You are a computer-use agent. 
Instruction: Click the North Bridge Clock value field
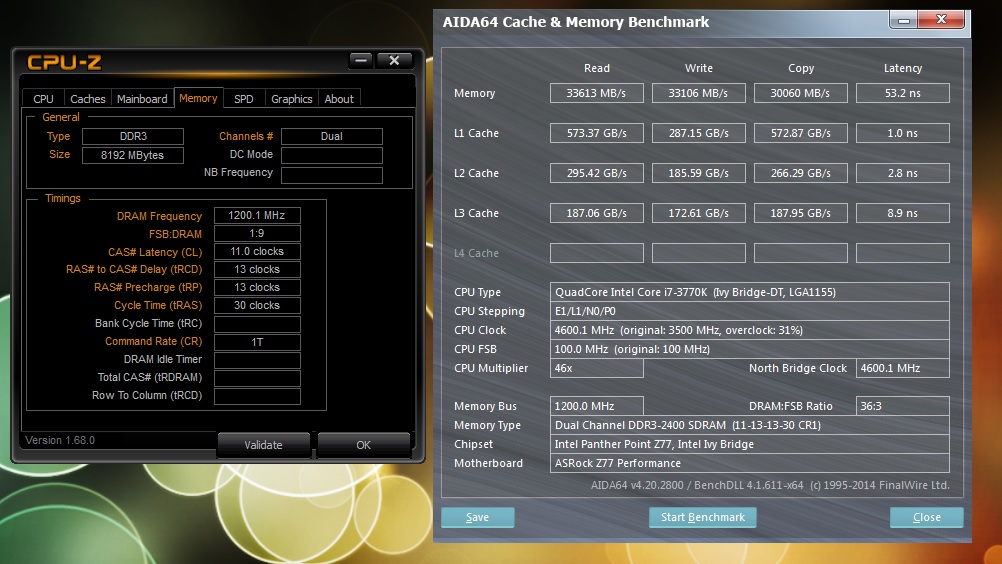(902, 368)
